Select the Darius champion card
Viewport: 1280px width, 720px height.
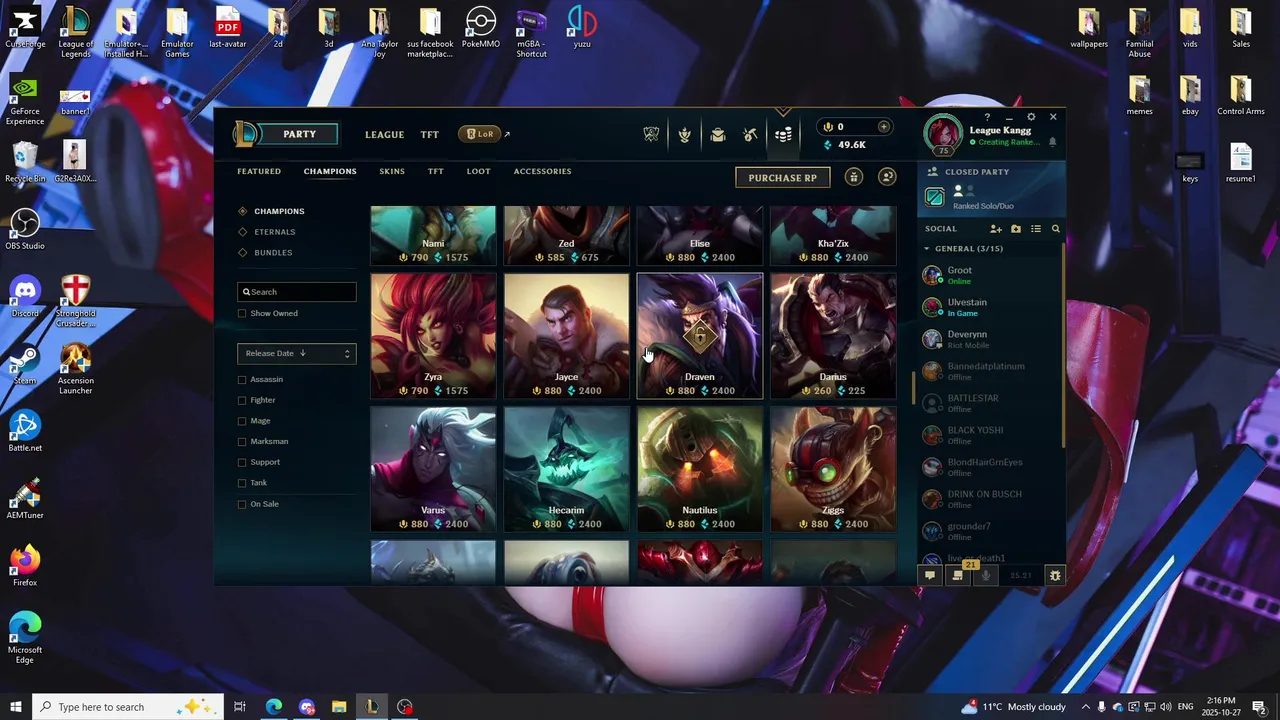pos(833,336)
